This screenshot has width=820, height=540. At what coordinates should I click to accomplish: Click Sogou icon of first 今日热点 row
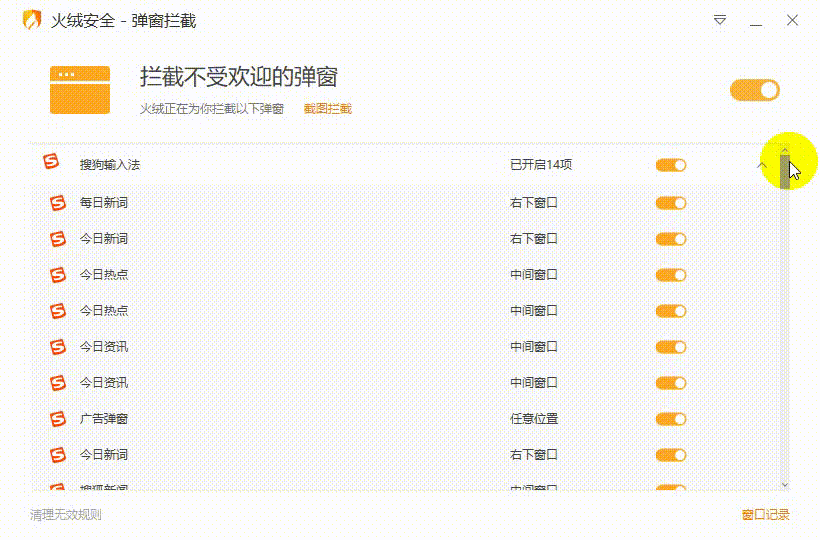click(58, 274)
